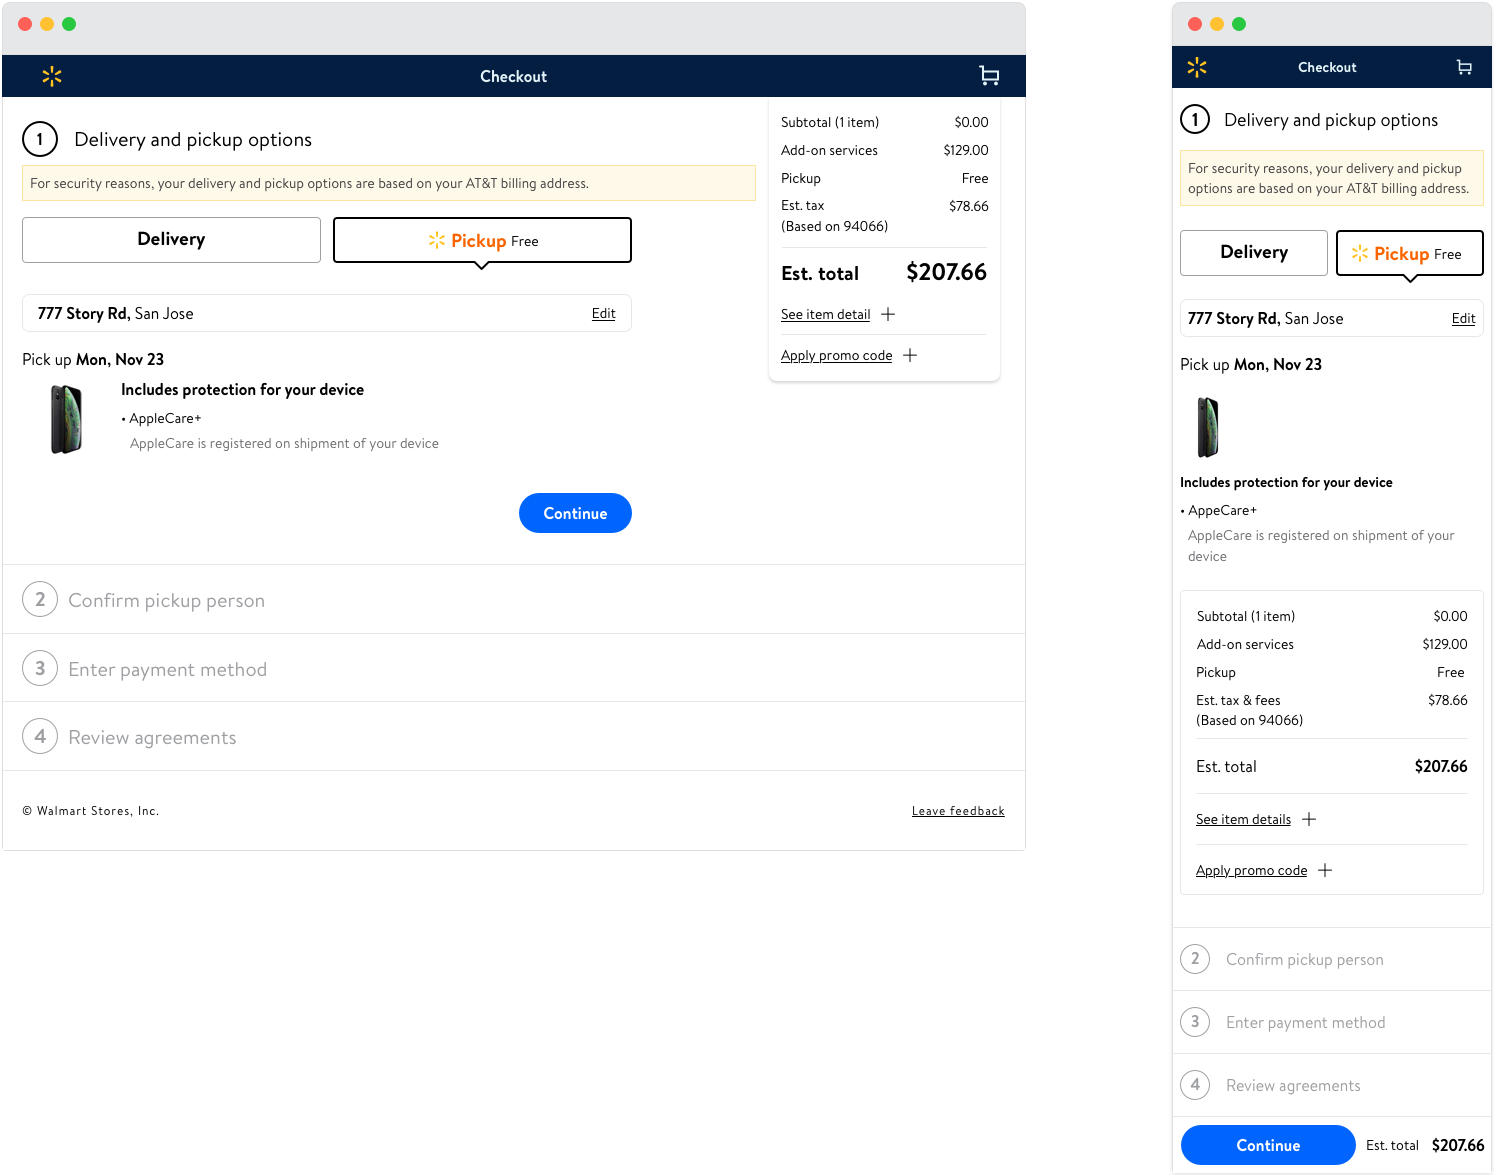The width and height of the screenshot is (1494, 1175).
Task: Click plus icon beside mobile Apply promo code
Action: (x=1325, y=870)
